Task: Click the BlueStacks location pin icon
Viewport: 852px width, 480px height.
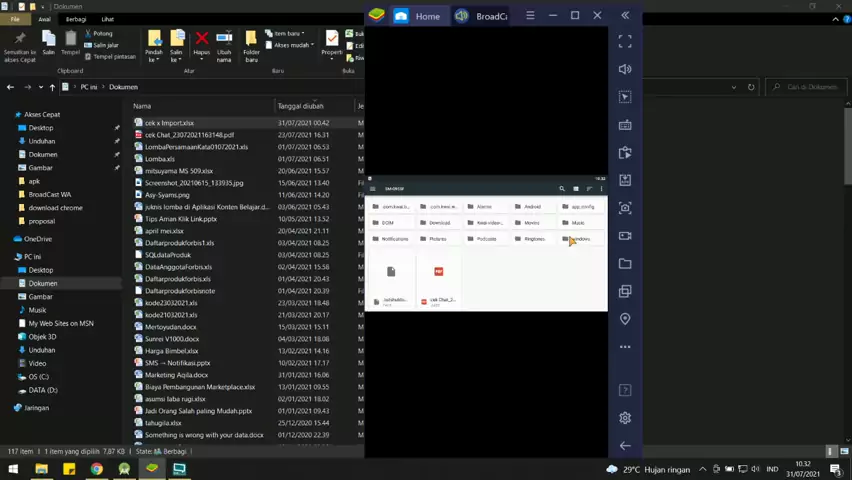Action: (625, 319)
